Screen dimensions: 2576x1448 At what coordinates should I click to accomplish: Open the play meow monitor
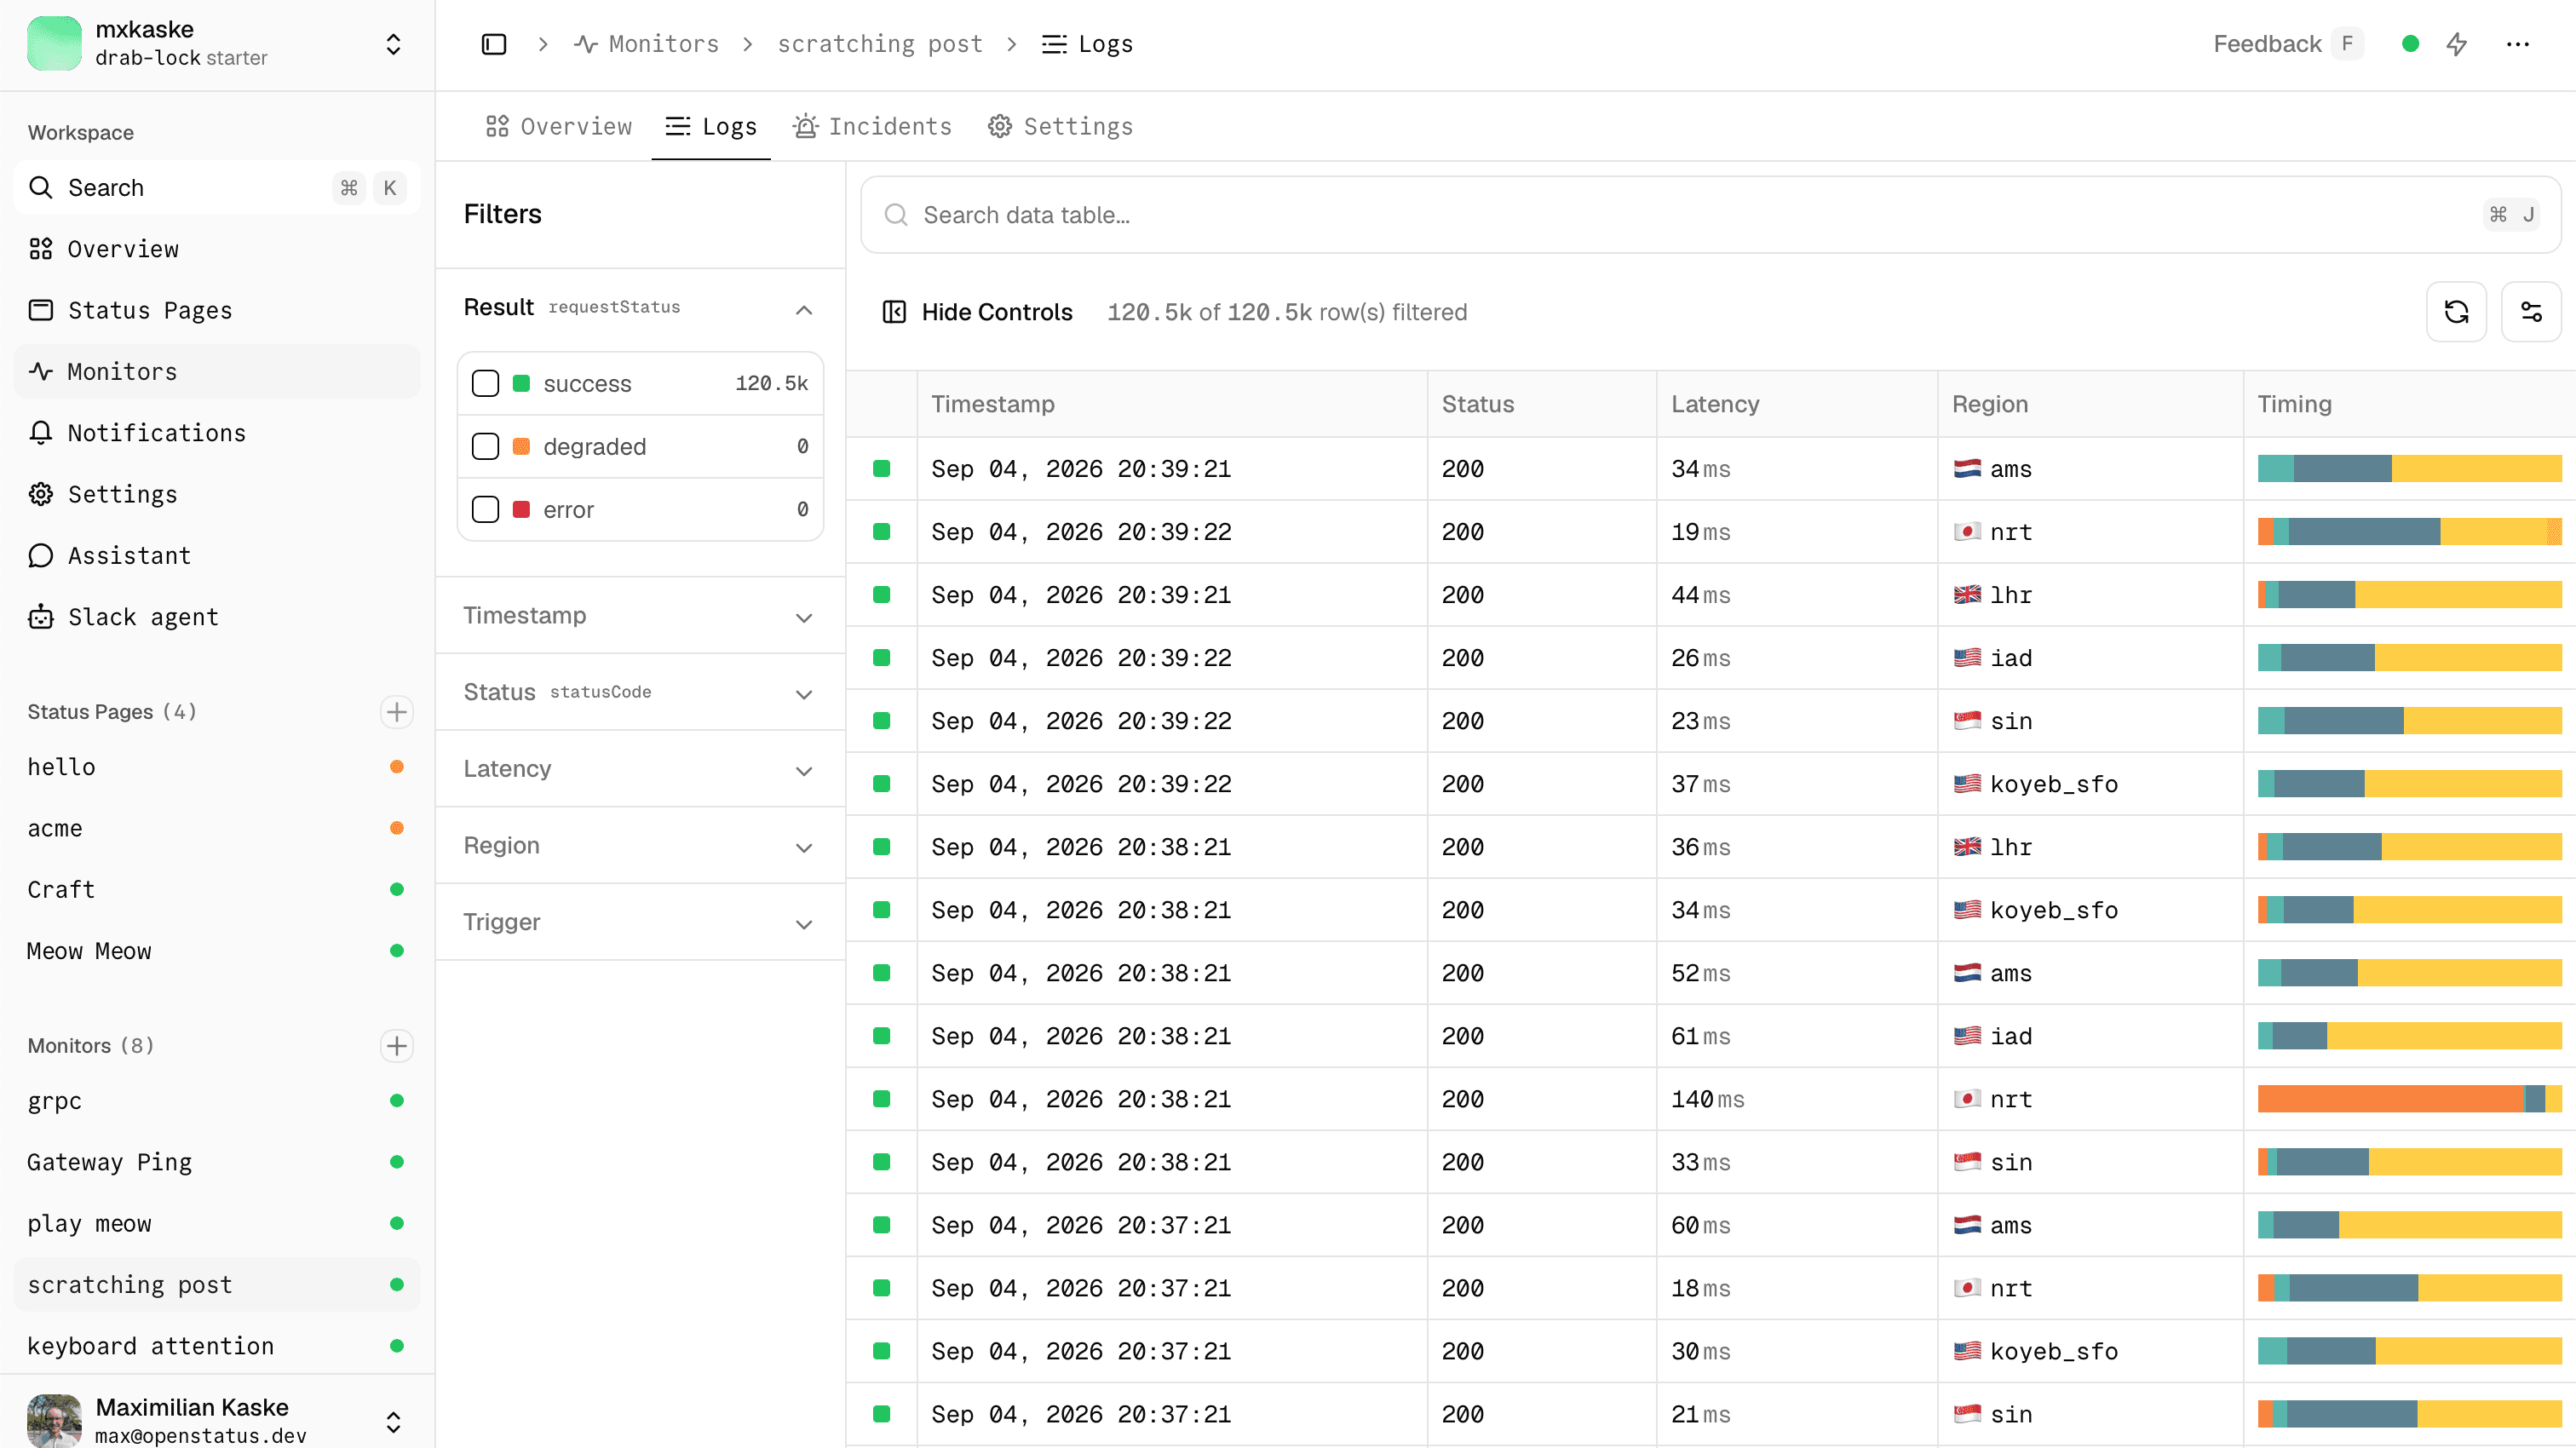point(217,1224)
